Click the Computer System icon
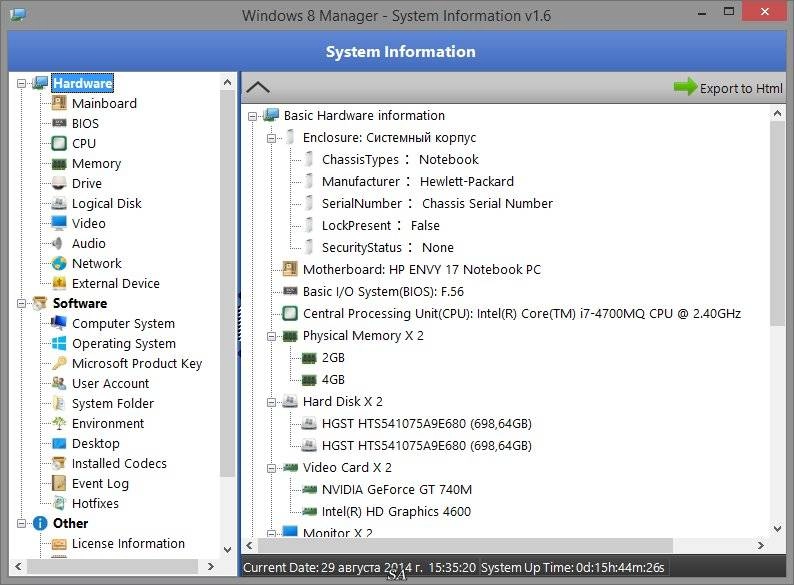This screenshot has width=794, height=585. point(59,323)
